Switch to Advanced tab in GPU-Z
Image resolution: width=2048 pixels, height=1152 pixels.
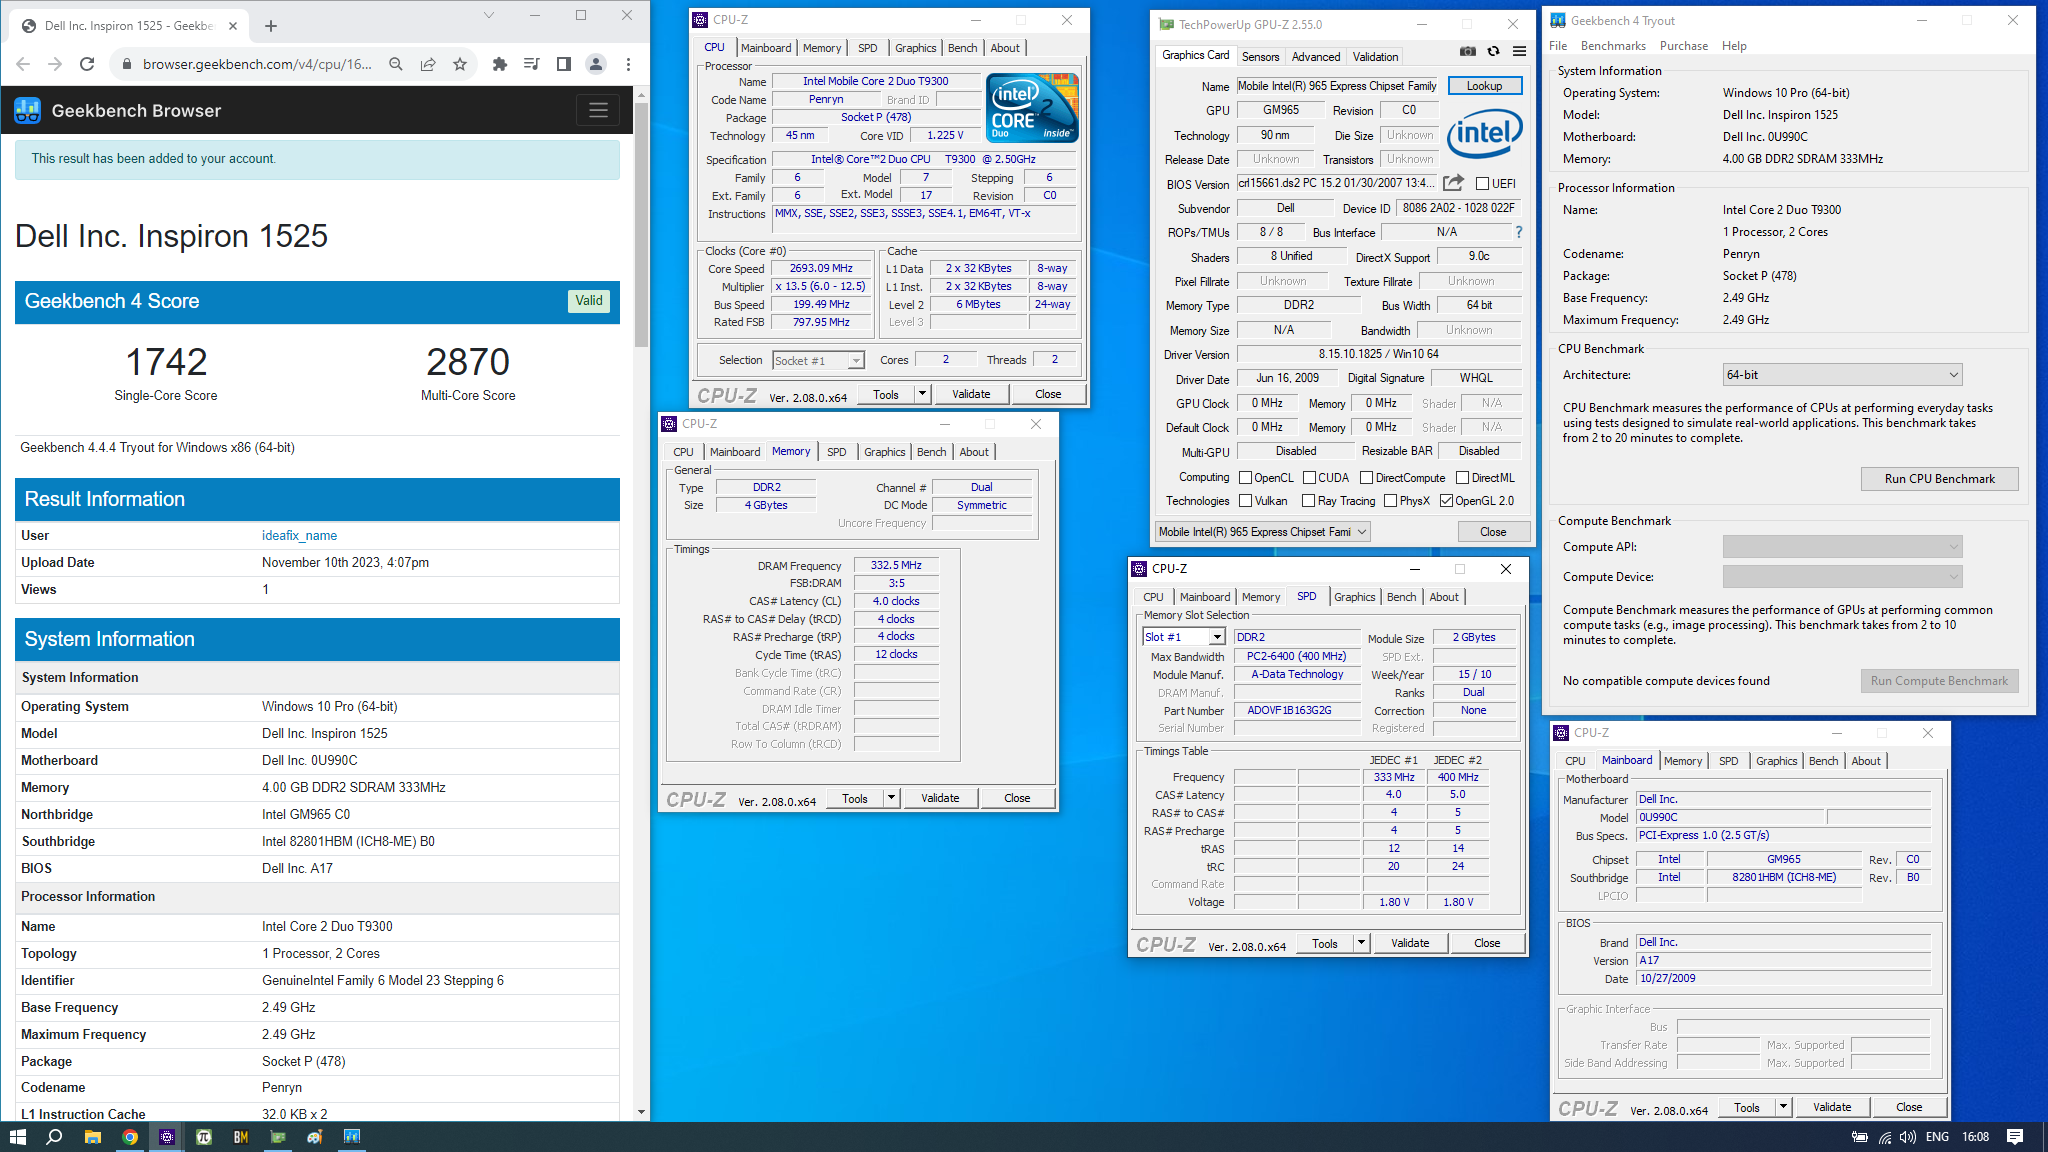[x=1315, y=57]
